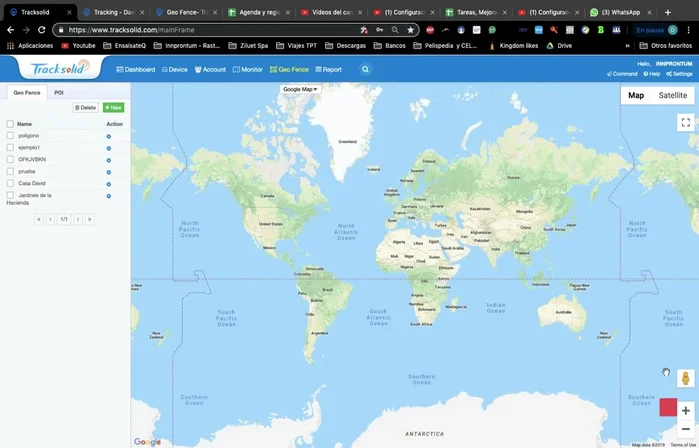The width and height of the screenshot is (699, 448).
Task: Click the key password icon in address bar
Action: 379,30
